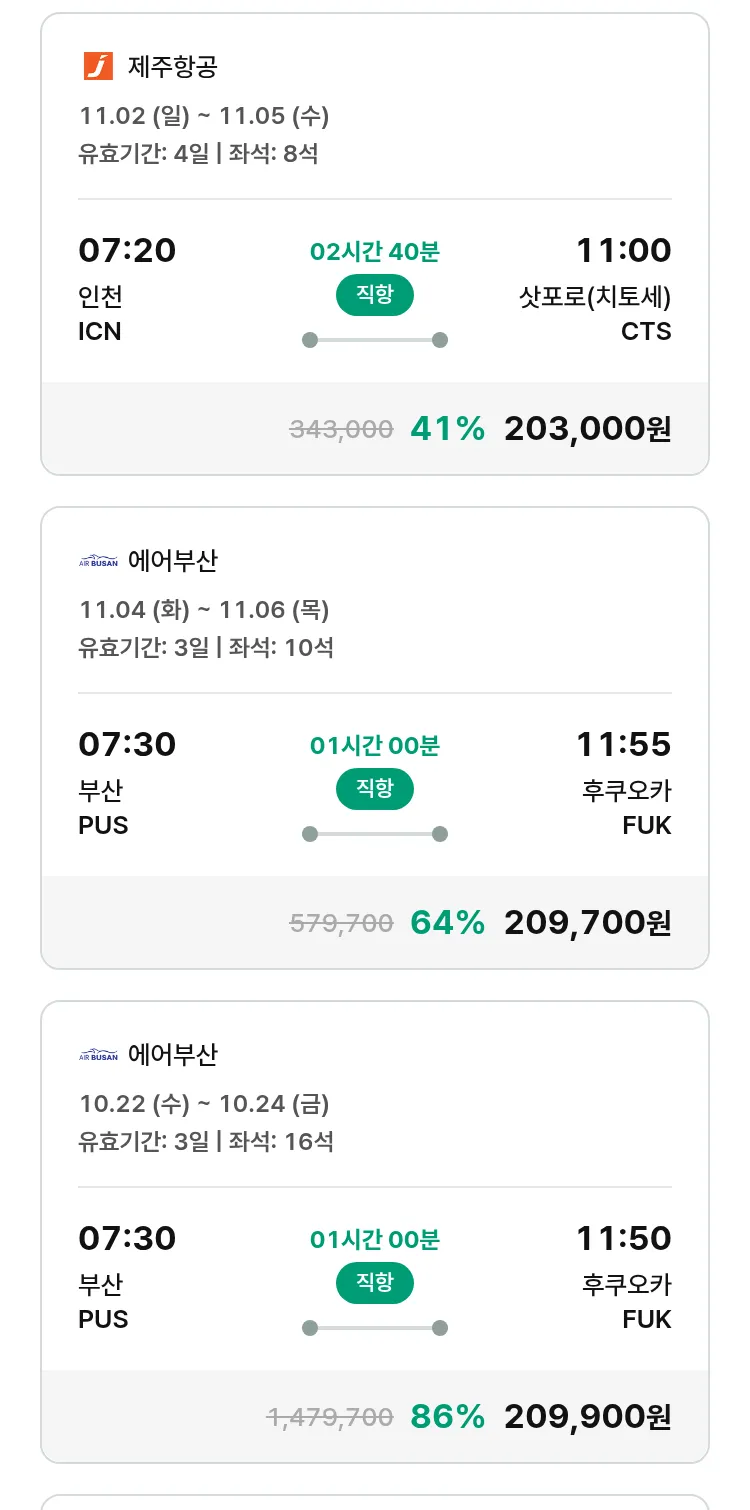Select the 209,900원 Air Busan fare
This screenshot has width=750, height=1510.
pyautogui.click(x=587, y=1417)
